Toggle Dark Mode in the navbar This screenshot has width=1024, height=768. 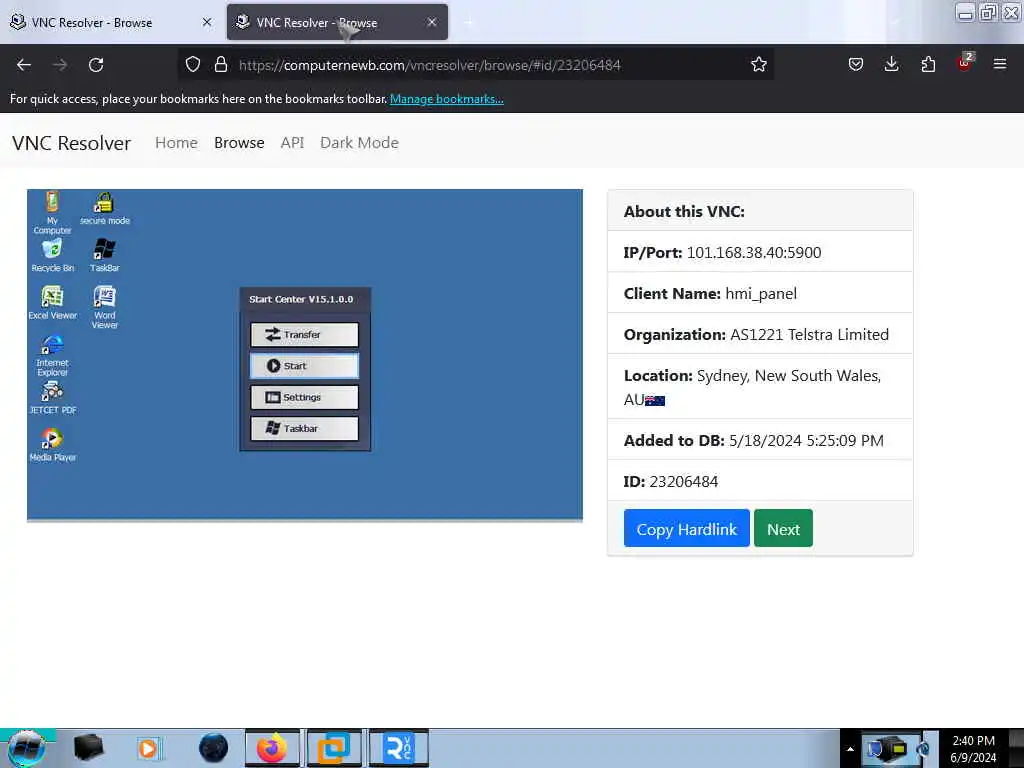(x=359, y=143)
